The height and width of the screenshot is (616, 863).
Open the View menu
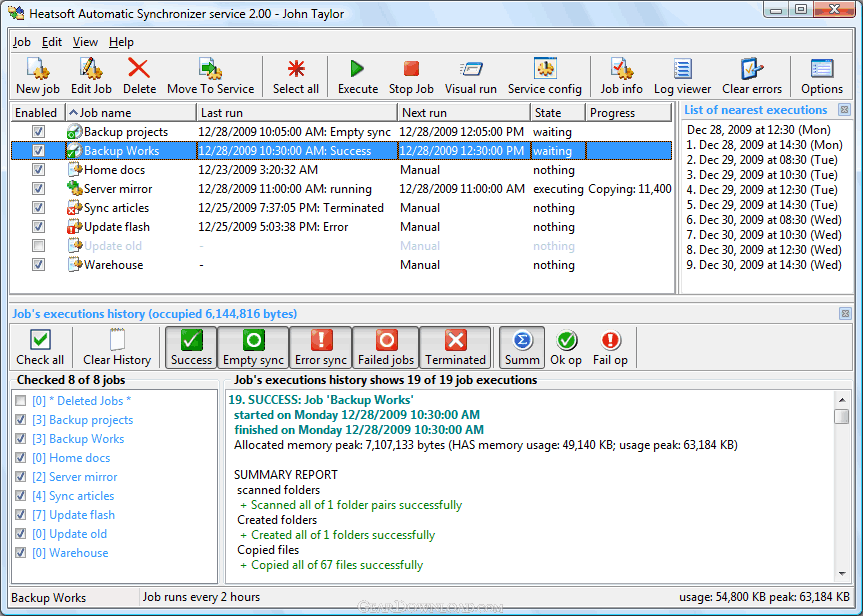pyautogui.click(x=85, y=42)
